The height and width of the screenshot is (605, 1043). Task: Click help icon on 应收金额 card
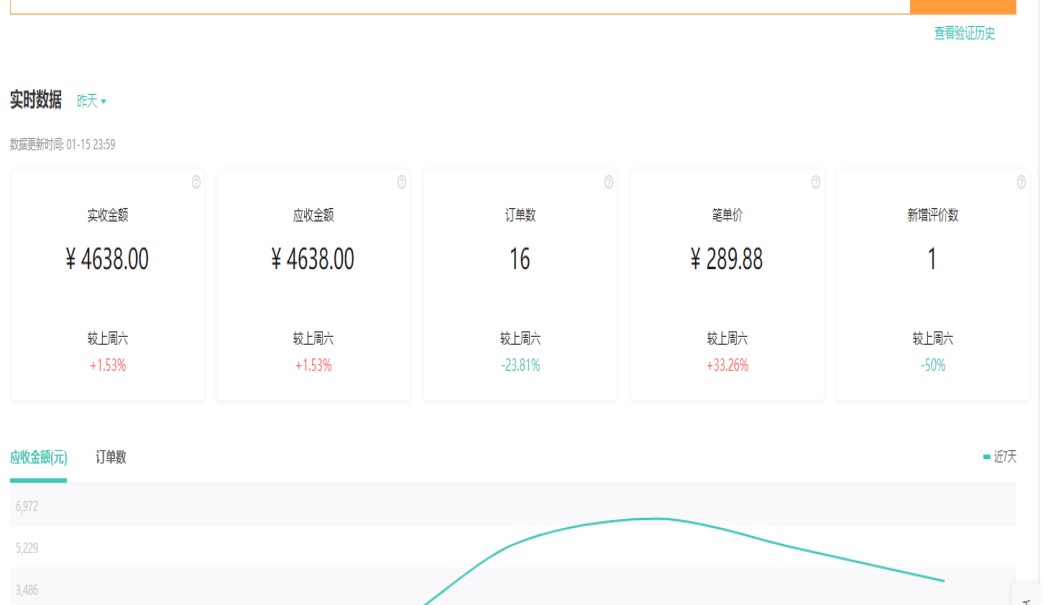tap(402, 182)
